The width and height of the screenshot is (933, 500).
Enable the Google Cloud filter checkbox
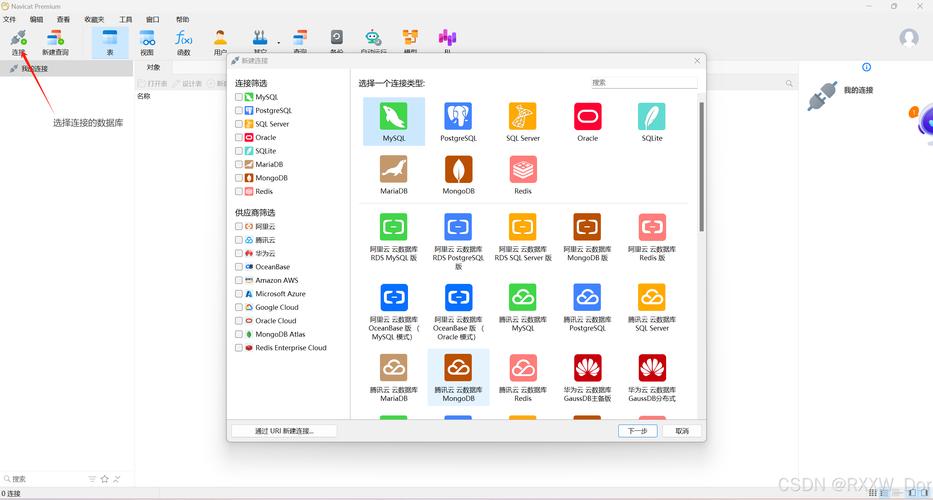pyautogui.click(x=239, y=307)
